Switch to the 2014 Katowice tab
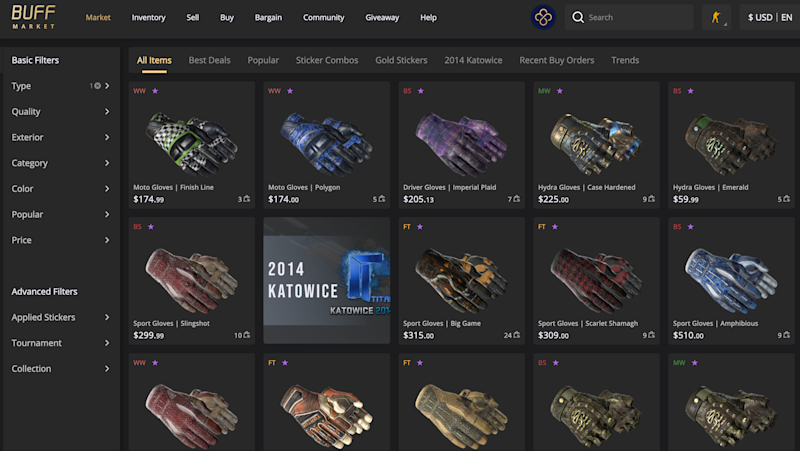800x451 pixels. (x=473, y=60)
